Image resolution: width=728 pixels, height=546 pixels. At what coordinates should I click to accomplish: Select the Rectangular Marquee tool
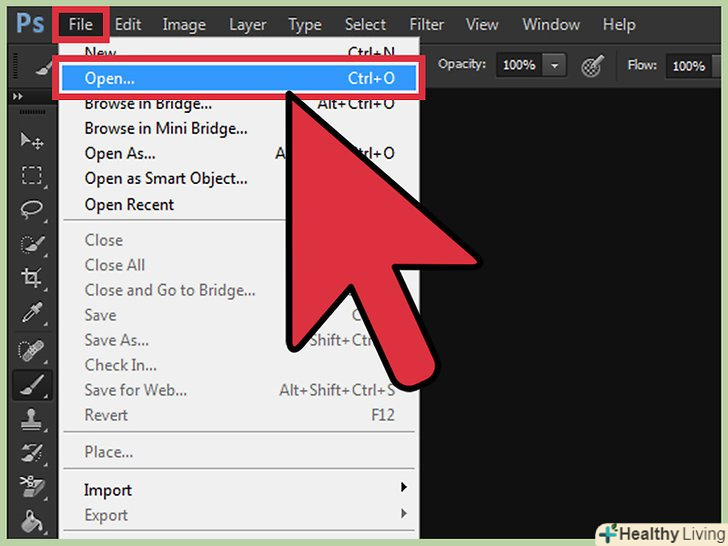(32, 176)
